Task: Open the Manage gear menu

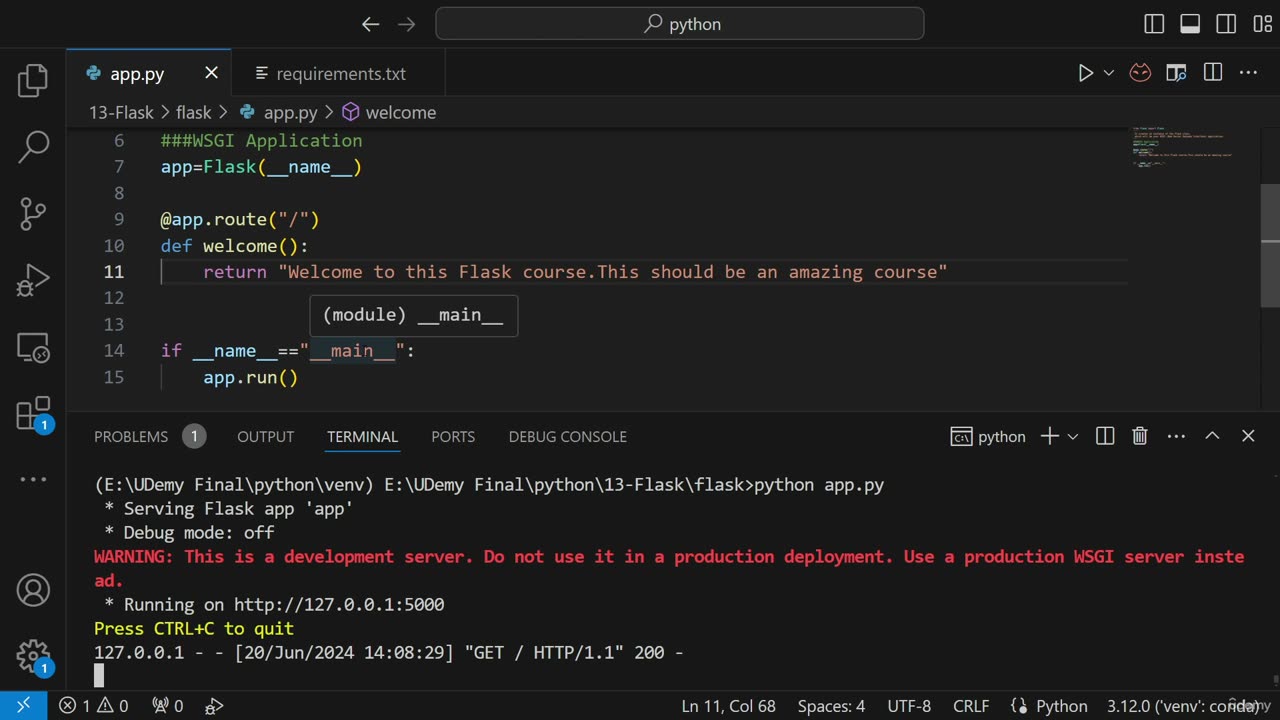Action: coord(33,656)
